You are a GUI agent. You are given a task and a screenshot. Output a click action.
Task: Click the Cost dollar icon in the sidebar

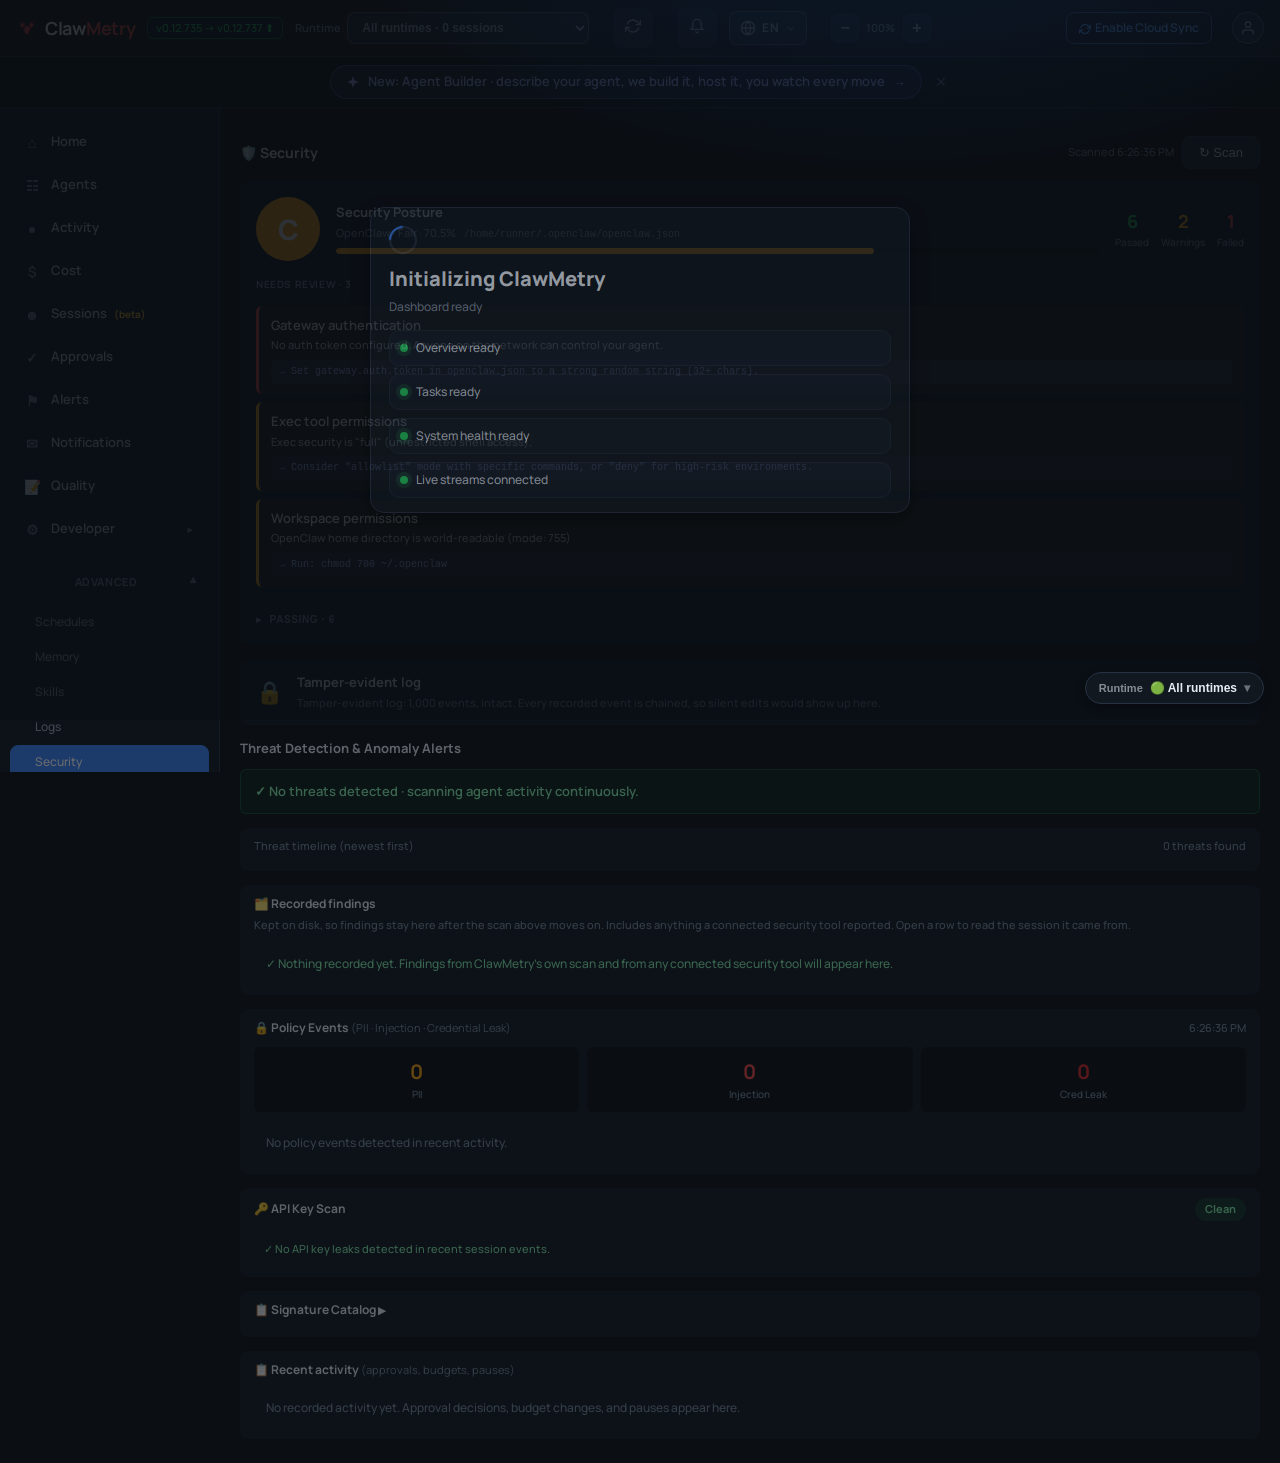(x=32, y=271)
